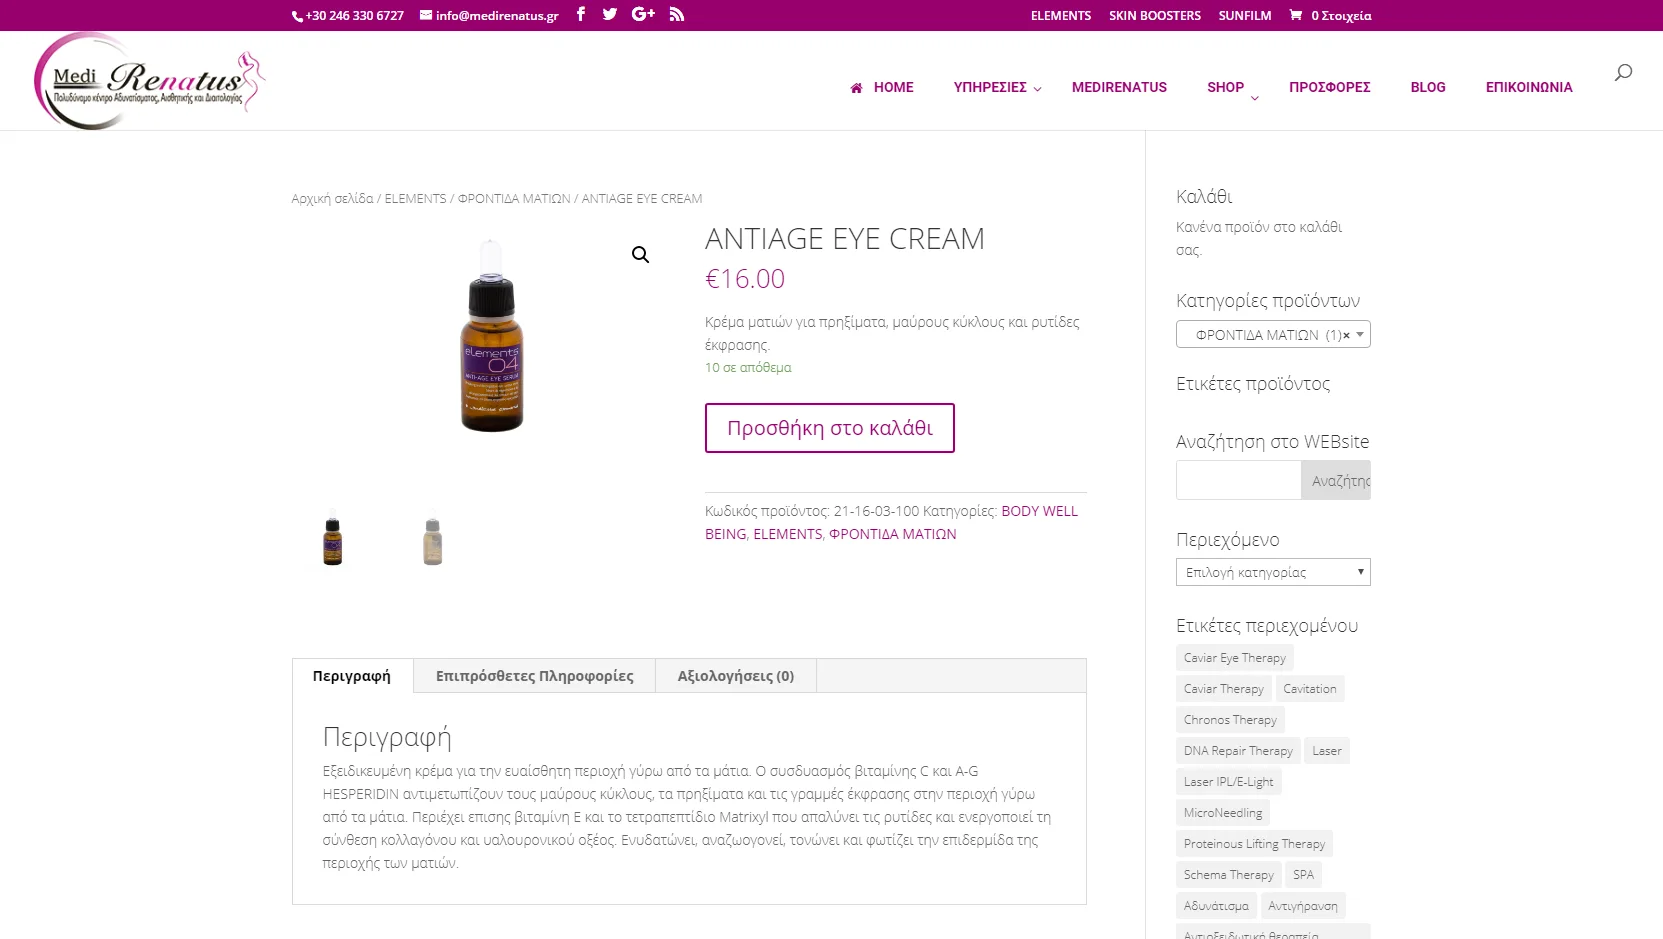Viewport: 1663px width, 939px height.
Task: Open the RSS feed icon
Action: (x=677, y=14)
